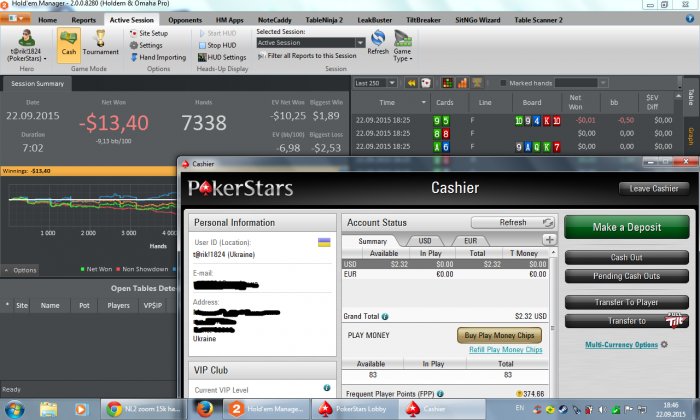Click Frequent Player Points info icon
The height and width of the screenshot is (420, 700).
click(440, 394)
